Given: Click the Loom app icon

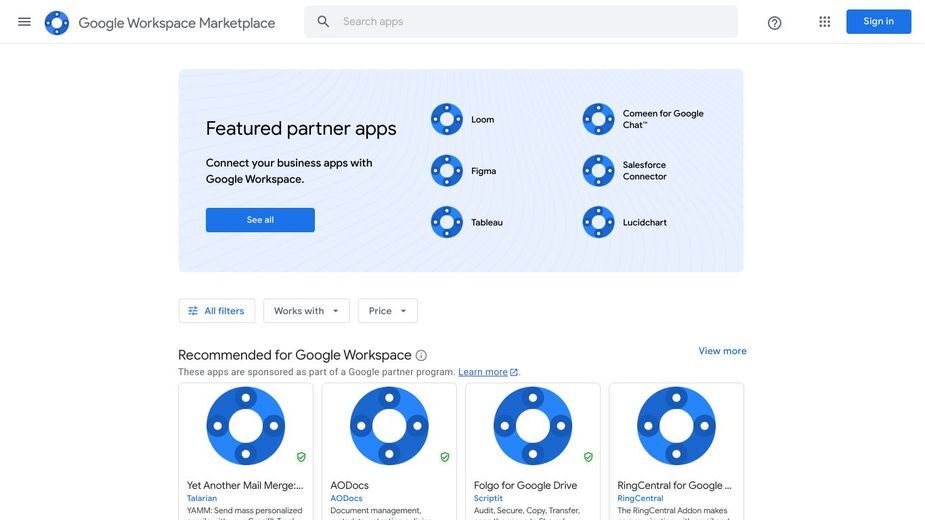Looking at the screenshot, I should pyautogui.click(x=447, y=119).
